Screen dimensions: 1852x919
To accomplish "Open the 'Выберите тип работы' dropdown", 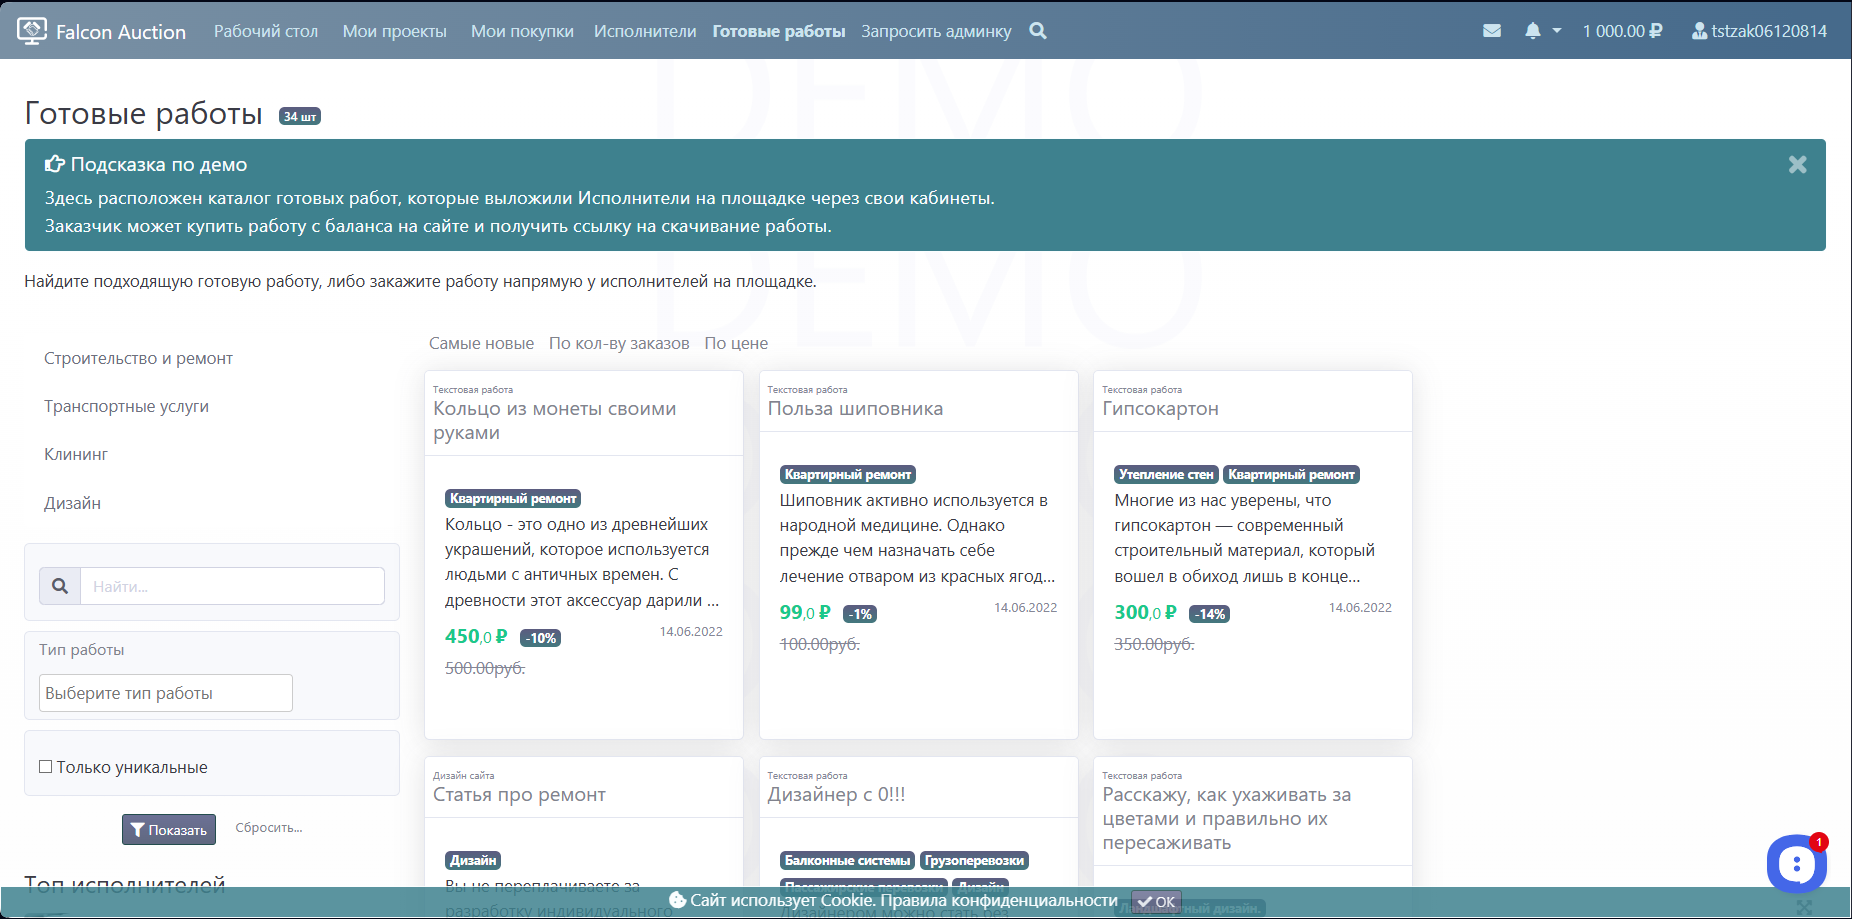I will pos(164,692).
